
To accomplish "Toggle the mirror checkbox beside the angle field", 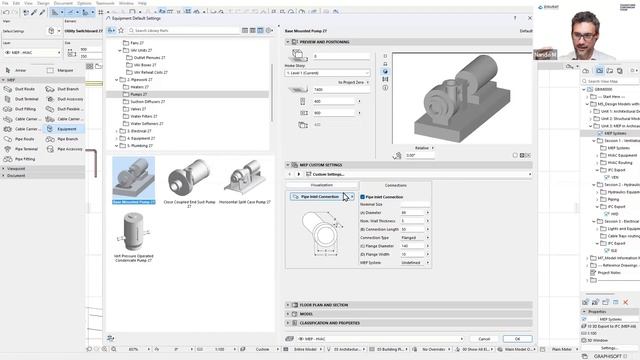I will [x=515, y=156].
